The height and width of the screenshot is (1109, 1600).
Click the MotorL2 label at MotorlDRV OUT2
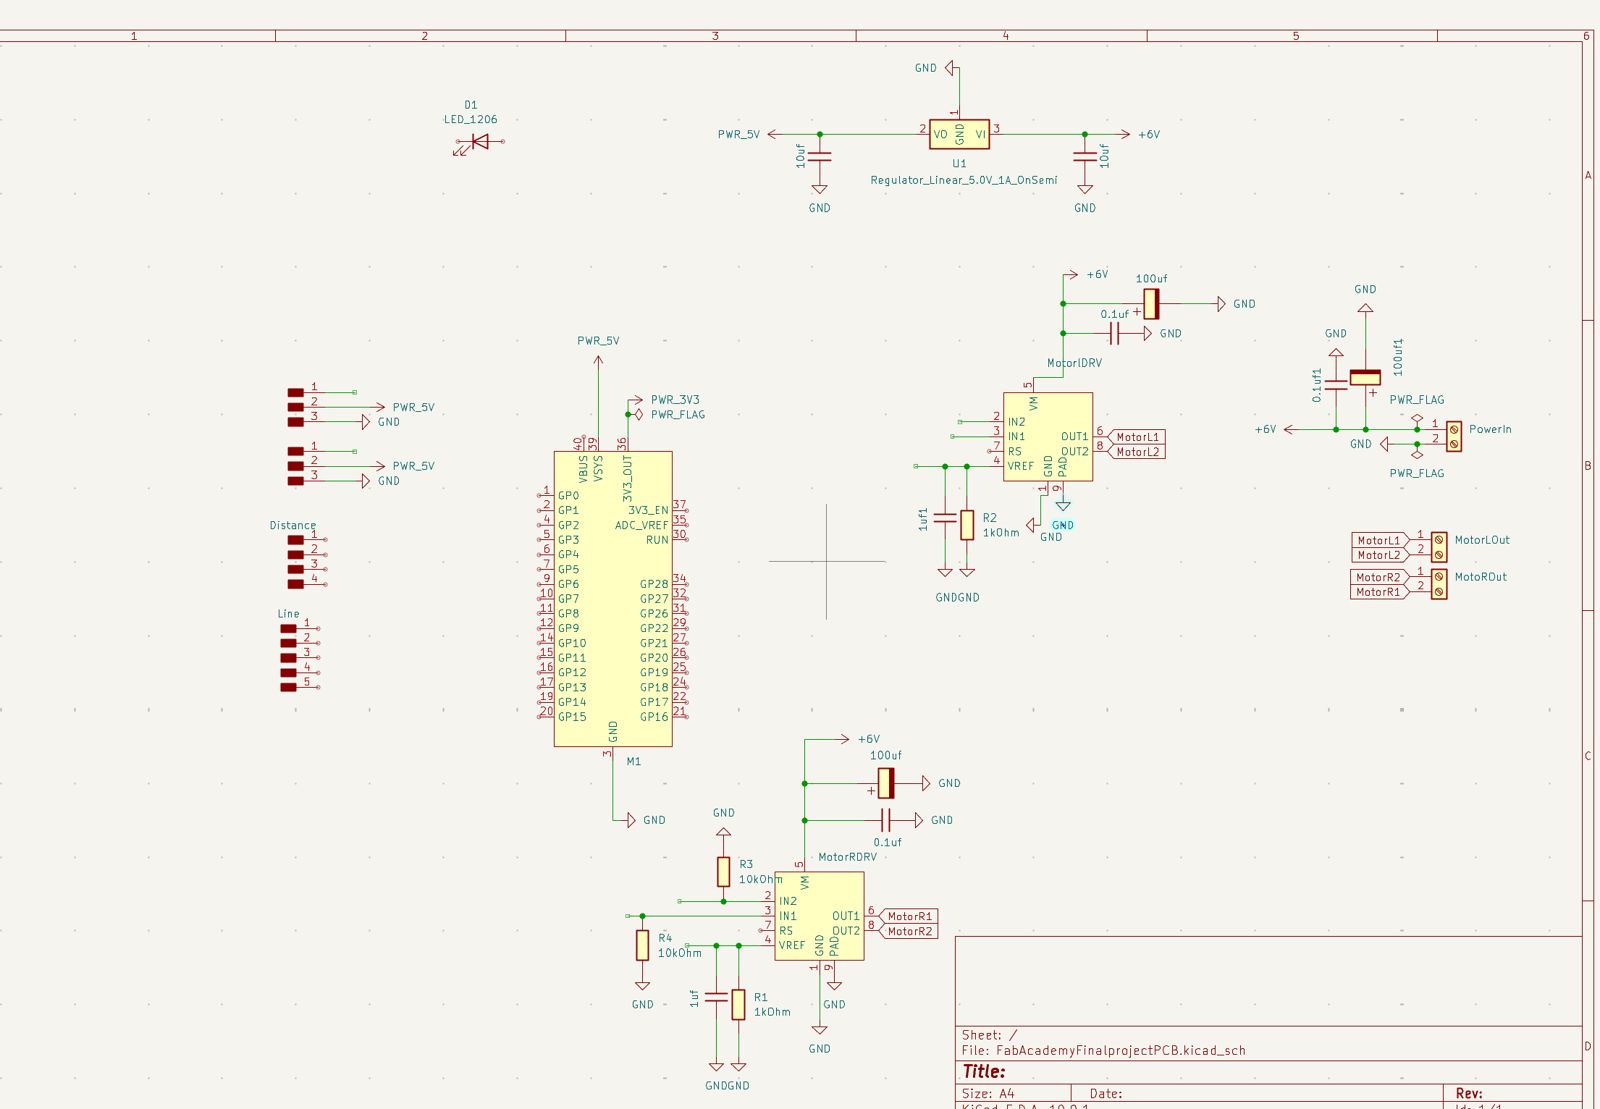(1138, 452)
